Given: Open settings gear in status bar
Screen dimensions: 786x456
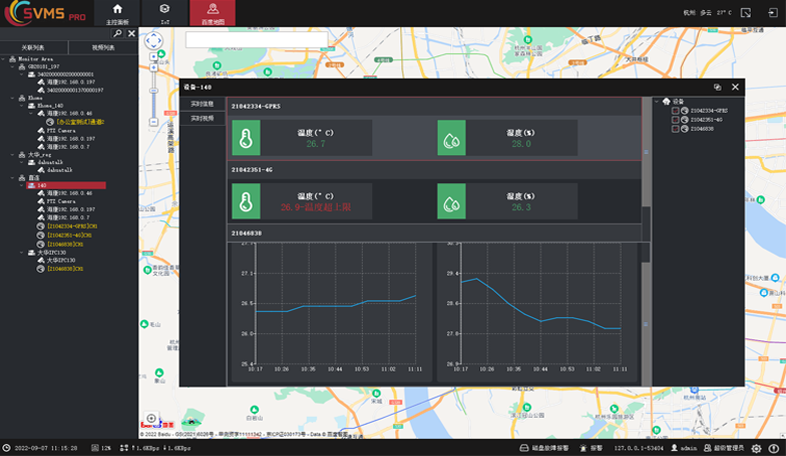Looking at the screenshot, I should pyautogui.click(x=756, y=448).
